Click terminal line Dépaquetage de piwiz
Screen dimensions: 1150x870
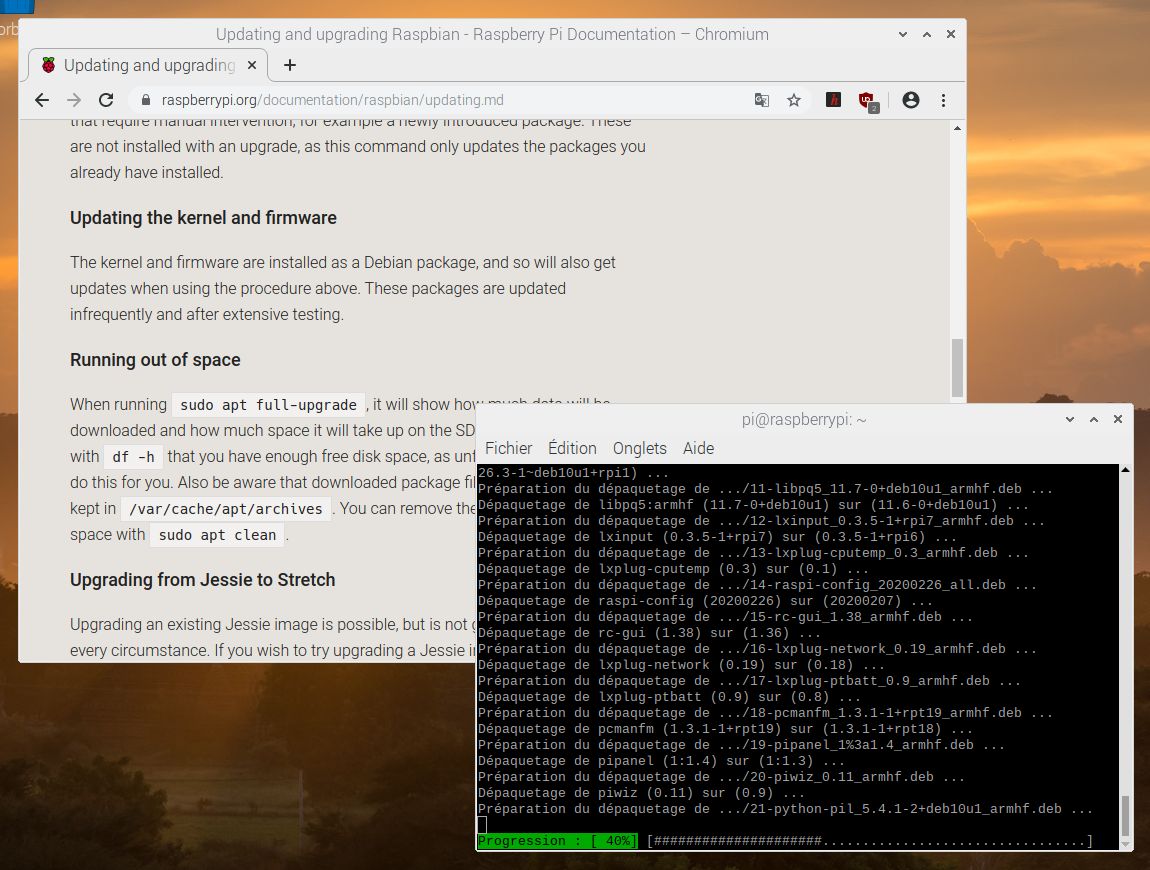click(641, 793)
